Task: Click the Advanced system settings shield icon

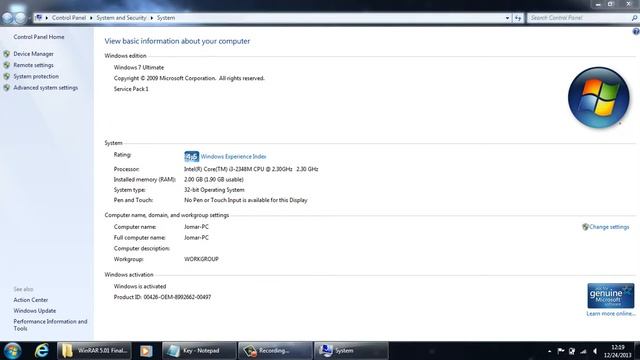Action: (7, 88)
